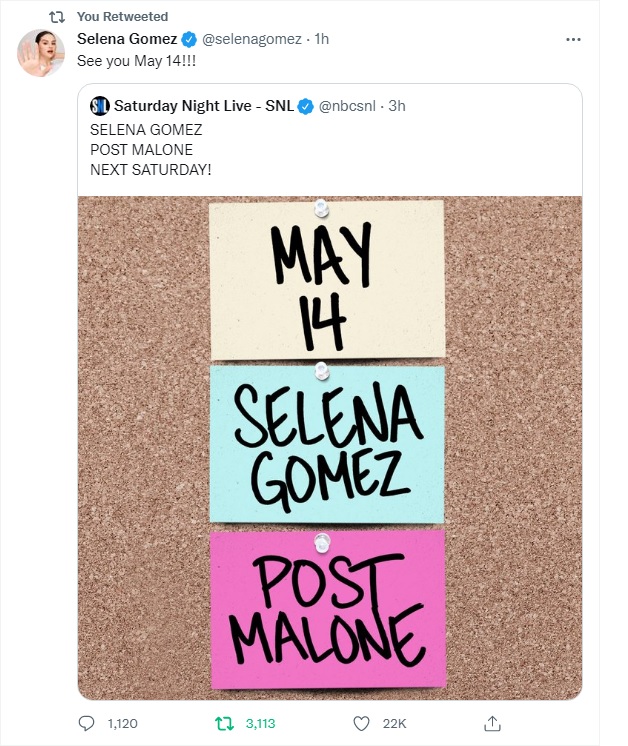
Task: Click Saturday Night Live - SNL name
Action: click(204, 106)
